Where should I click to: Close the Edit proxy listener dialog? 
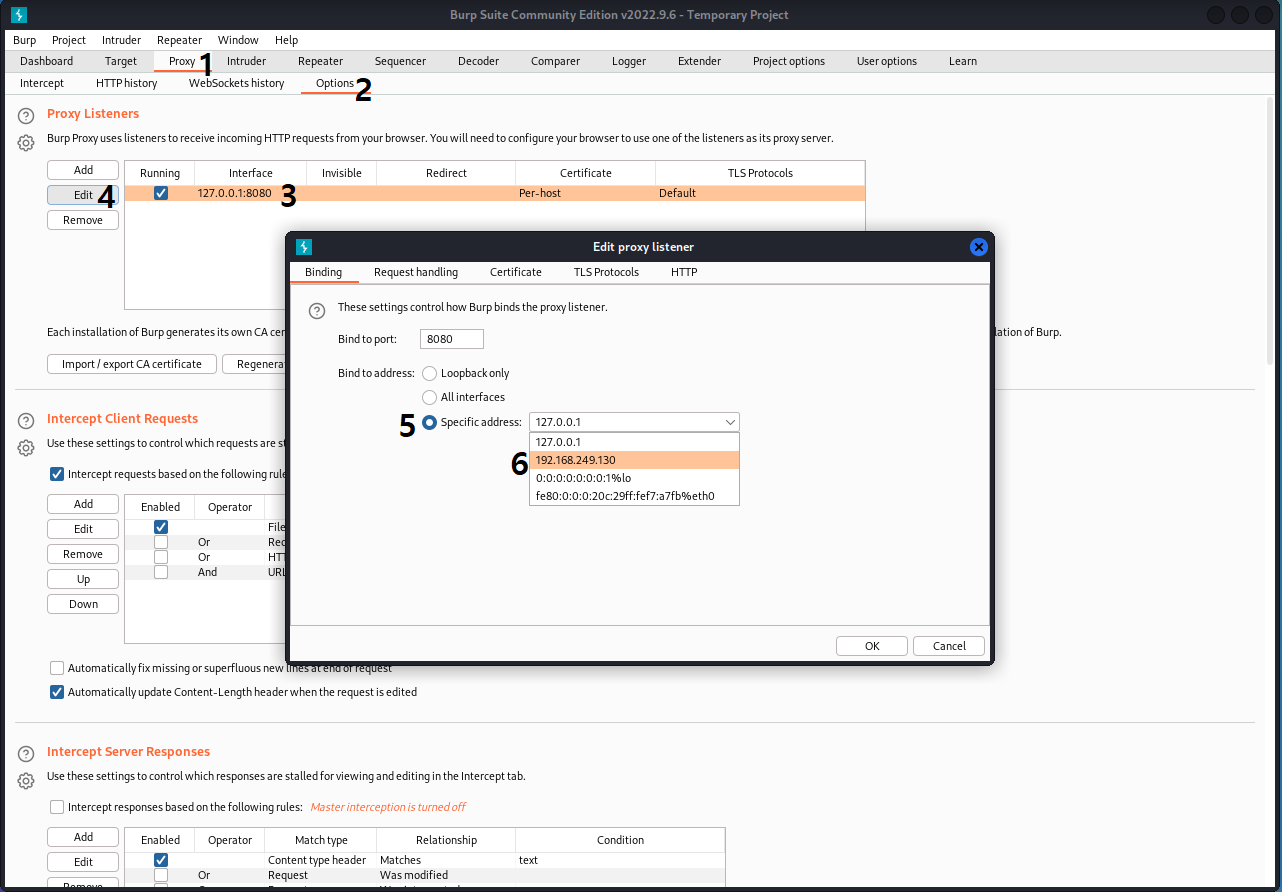point(979,247)
